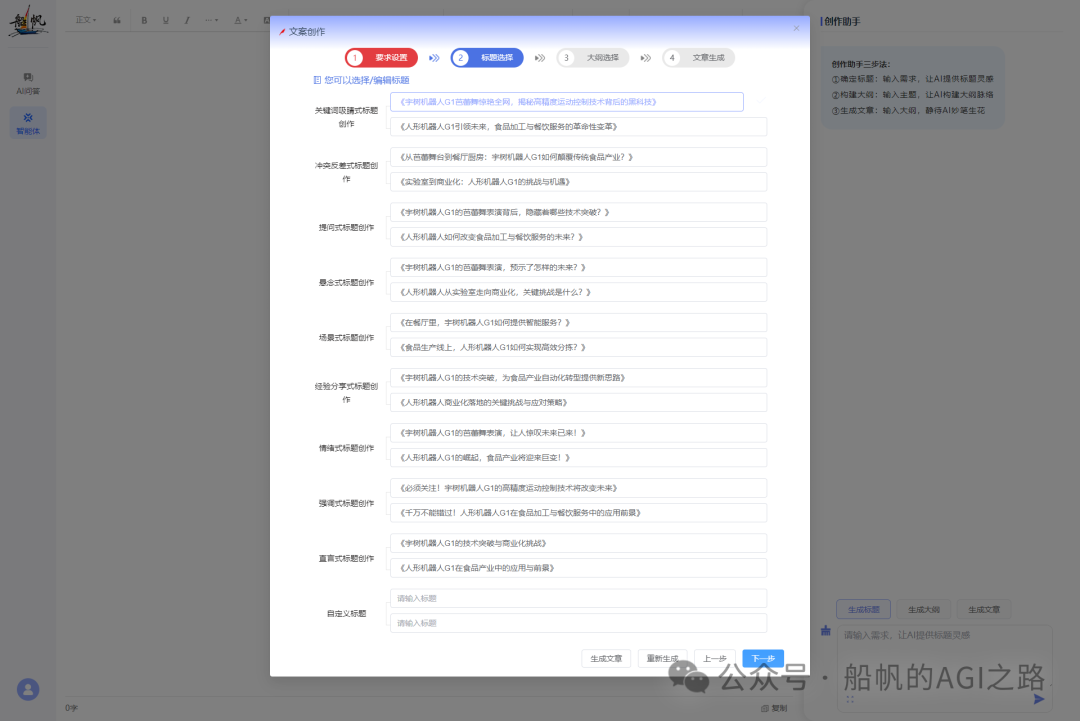Select title 《人形机器人G1在食品产业中的应用与前景》

click(x=579, y=568)
